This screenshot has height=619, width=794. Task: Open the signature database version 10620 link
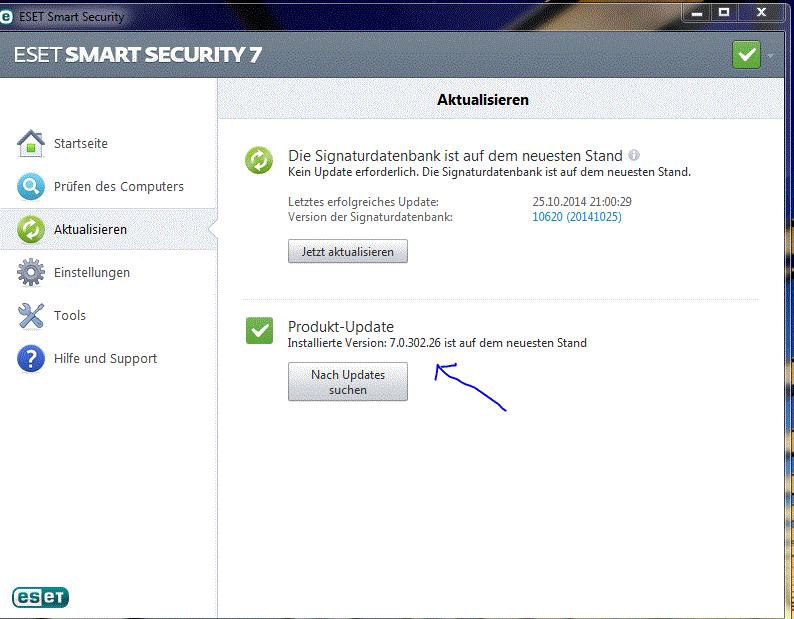577,217
